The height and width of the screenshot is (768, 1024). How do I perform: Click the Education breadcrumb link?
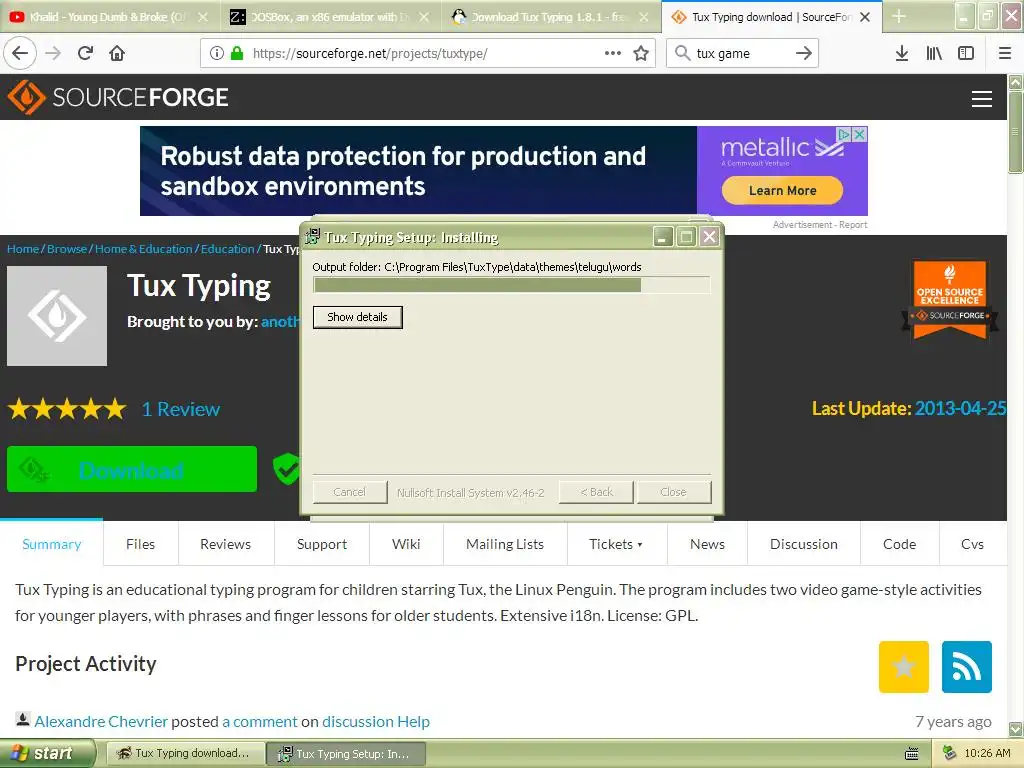coord(227,249)
